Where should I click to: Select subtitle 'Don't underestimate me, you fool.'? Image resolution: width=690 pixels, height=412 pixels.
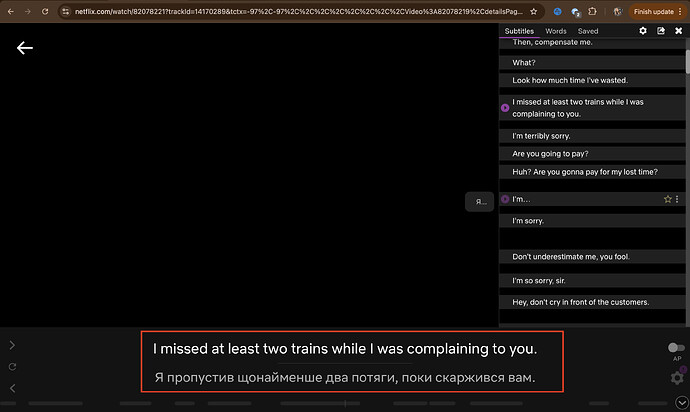click(592, 257)
